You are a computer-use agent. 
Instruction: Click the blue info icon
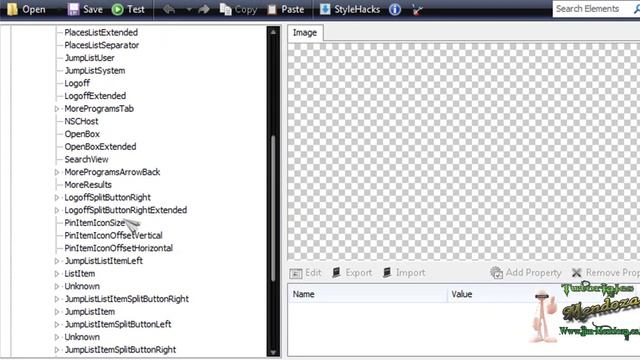395,9
